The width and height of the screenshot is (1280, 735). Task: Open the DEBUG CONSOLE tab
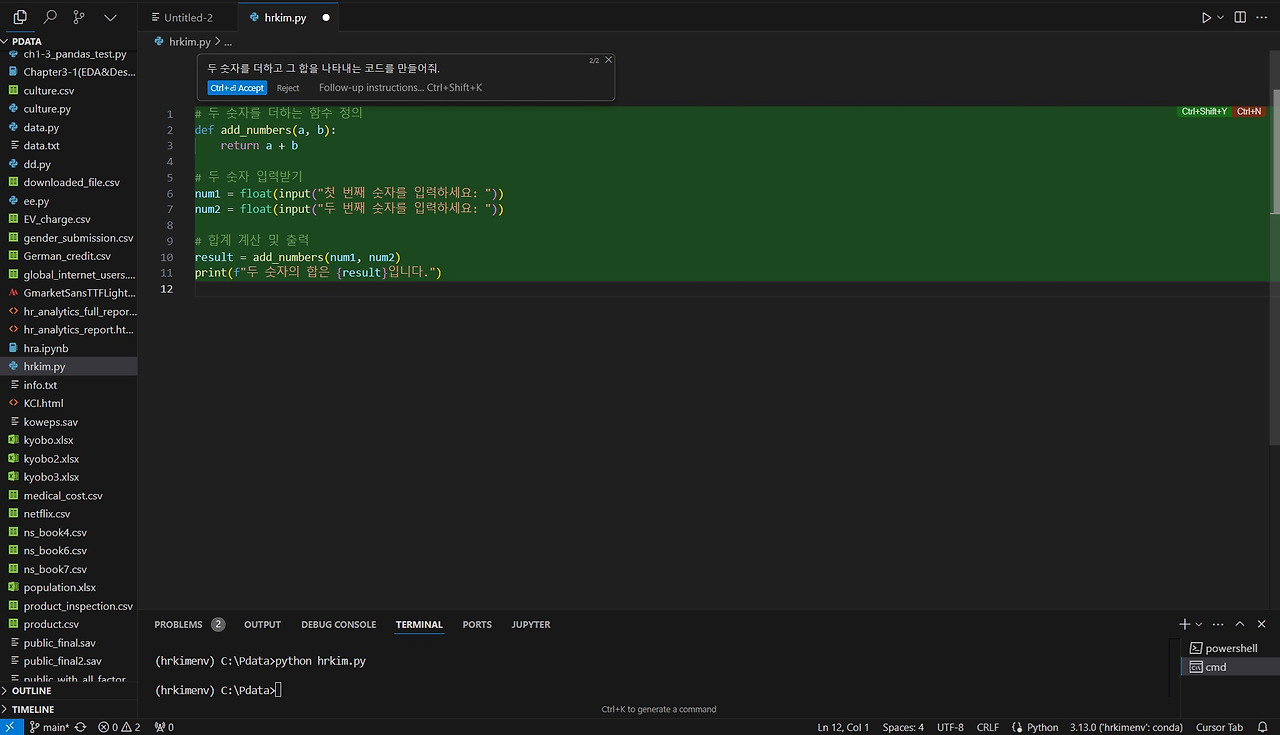click(339, 624)
